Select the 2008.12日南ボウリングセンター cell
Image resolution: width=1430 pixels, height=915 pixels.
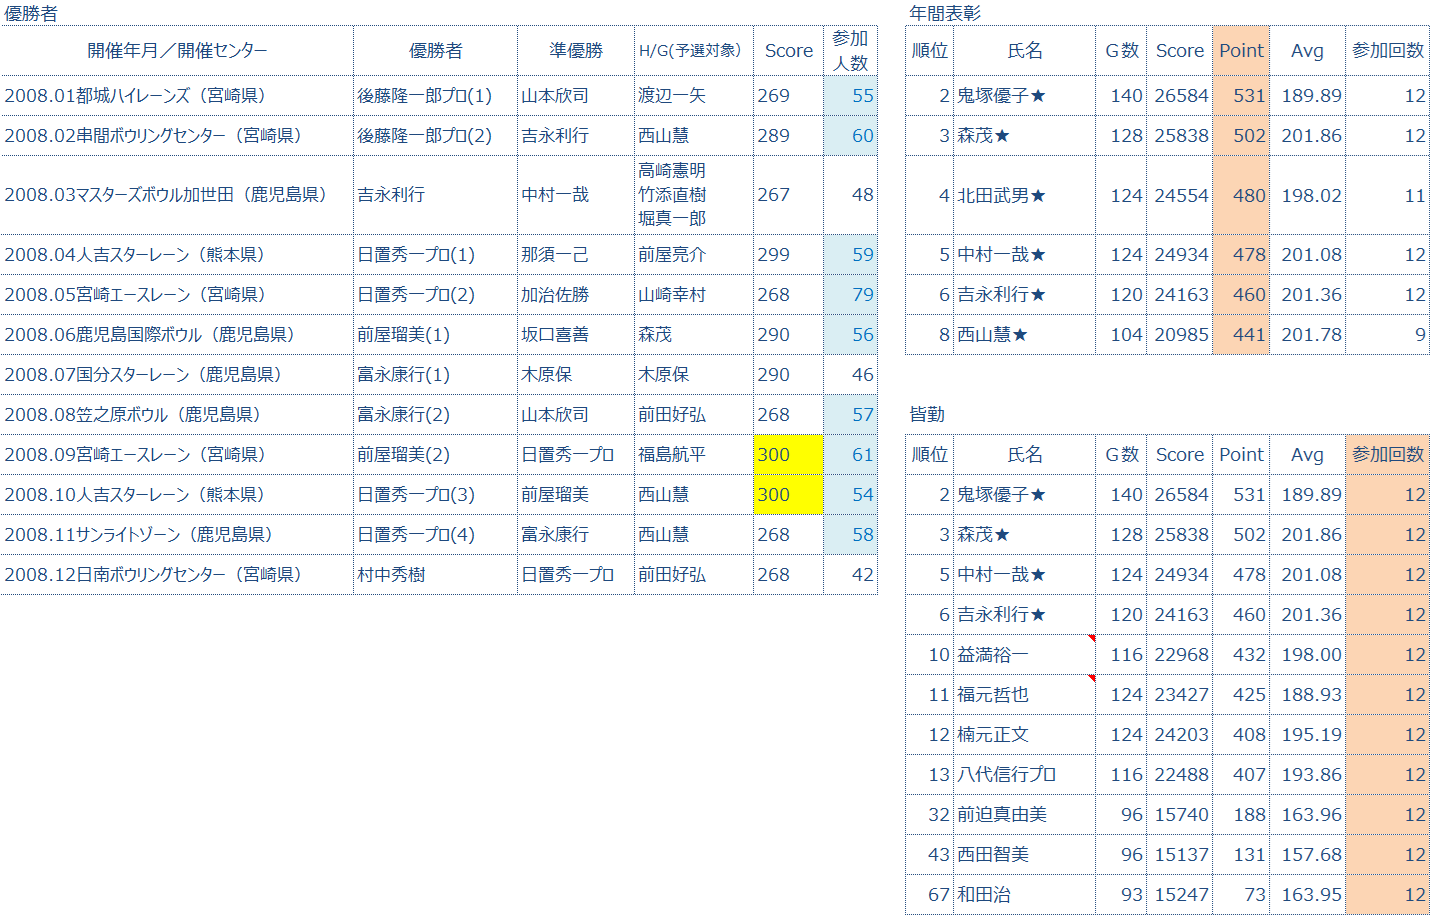(177, 574)
